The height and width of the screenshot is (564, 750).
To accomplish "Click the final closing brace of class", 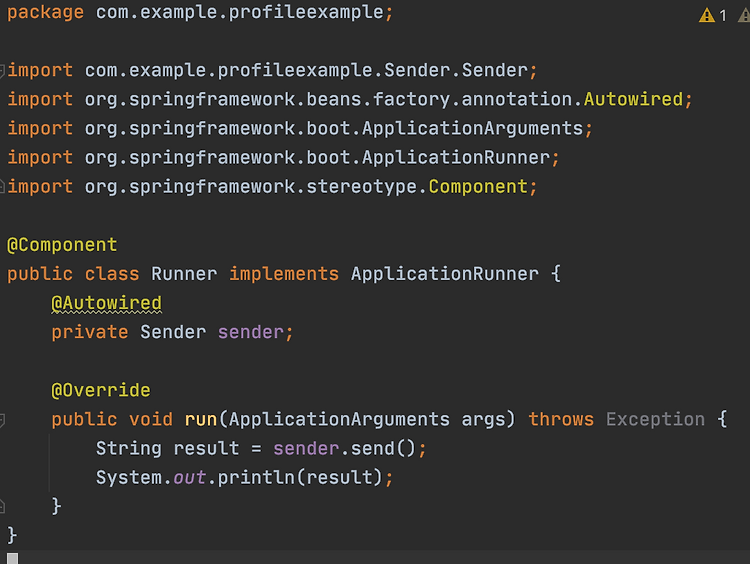I will click(12, 535).
